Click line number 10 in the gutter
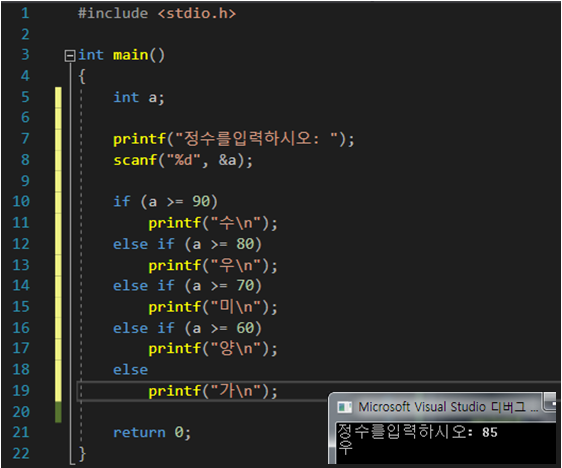The image size is (562, 468). point(21,201)
